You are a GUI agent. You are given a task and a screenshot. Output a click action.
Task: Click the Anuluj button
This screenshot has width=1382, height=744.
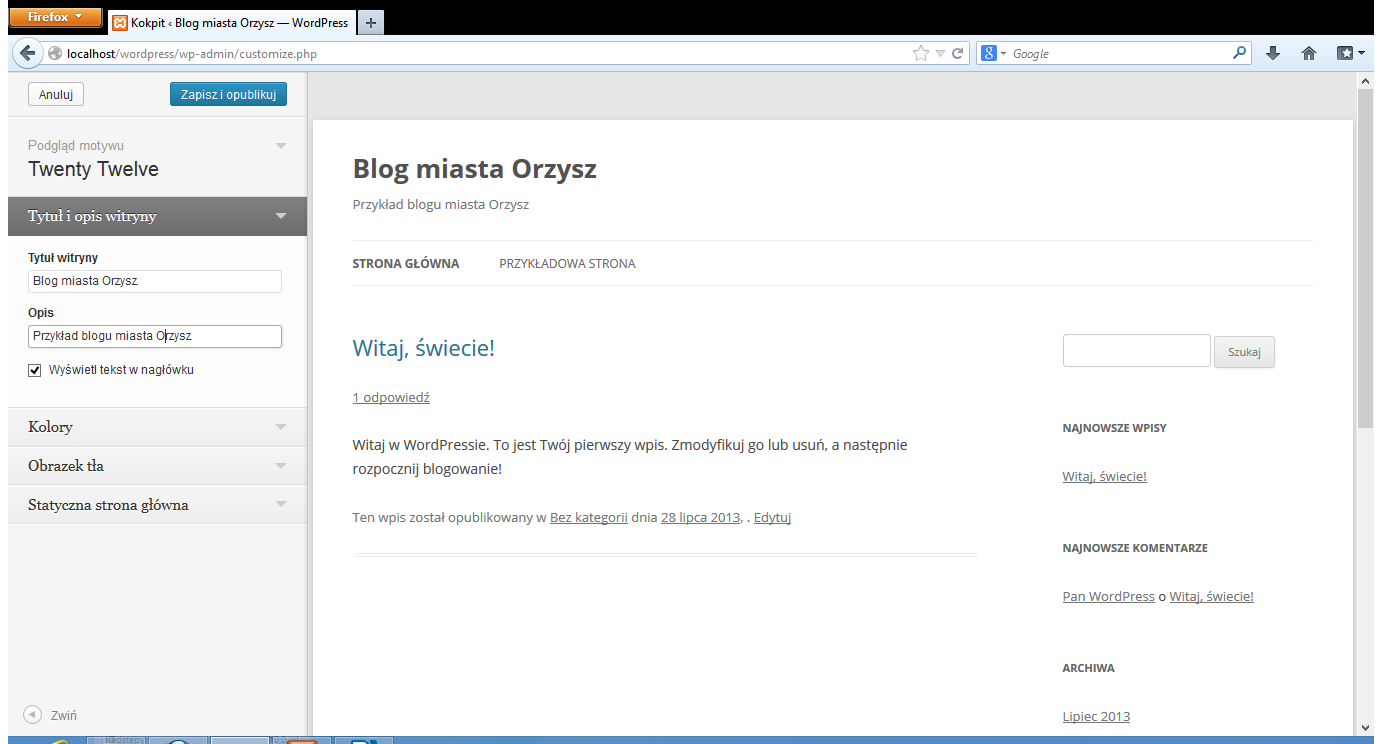click(x=56, y=94)
